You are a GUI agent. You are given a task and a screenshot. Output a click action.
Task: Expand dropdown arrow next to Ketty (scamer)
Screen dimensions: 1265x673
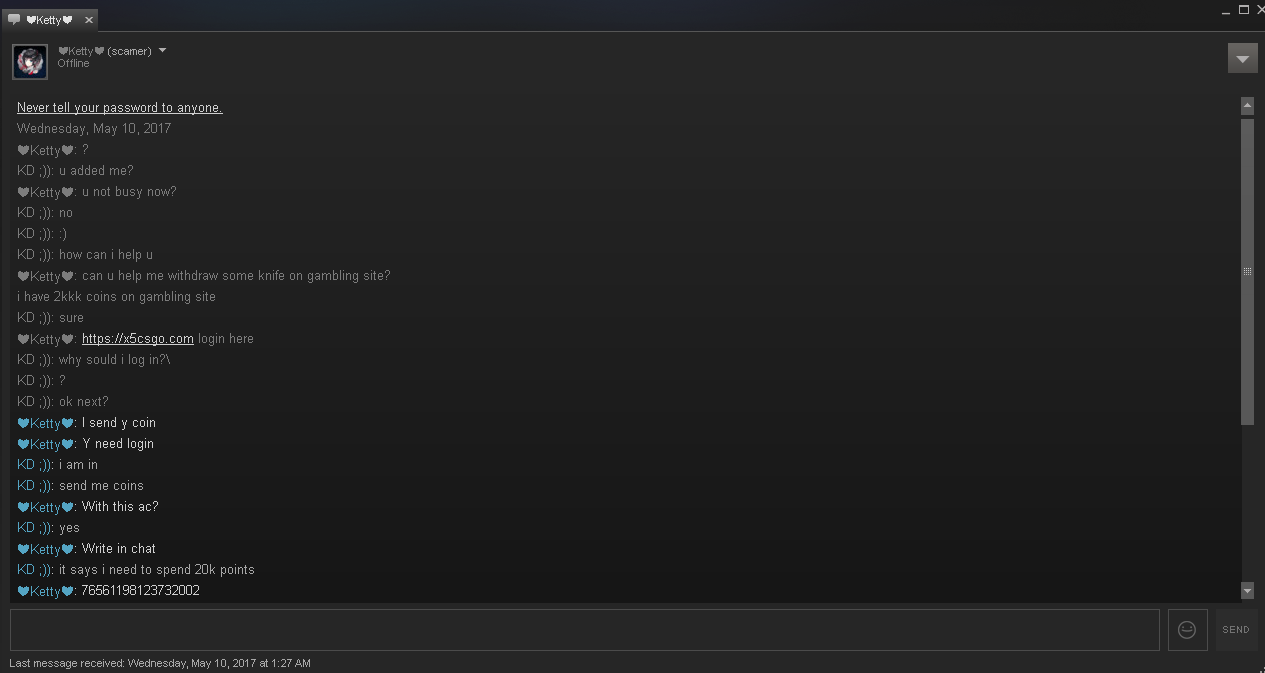[x=162, y=50]
